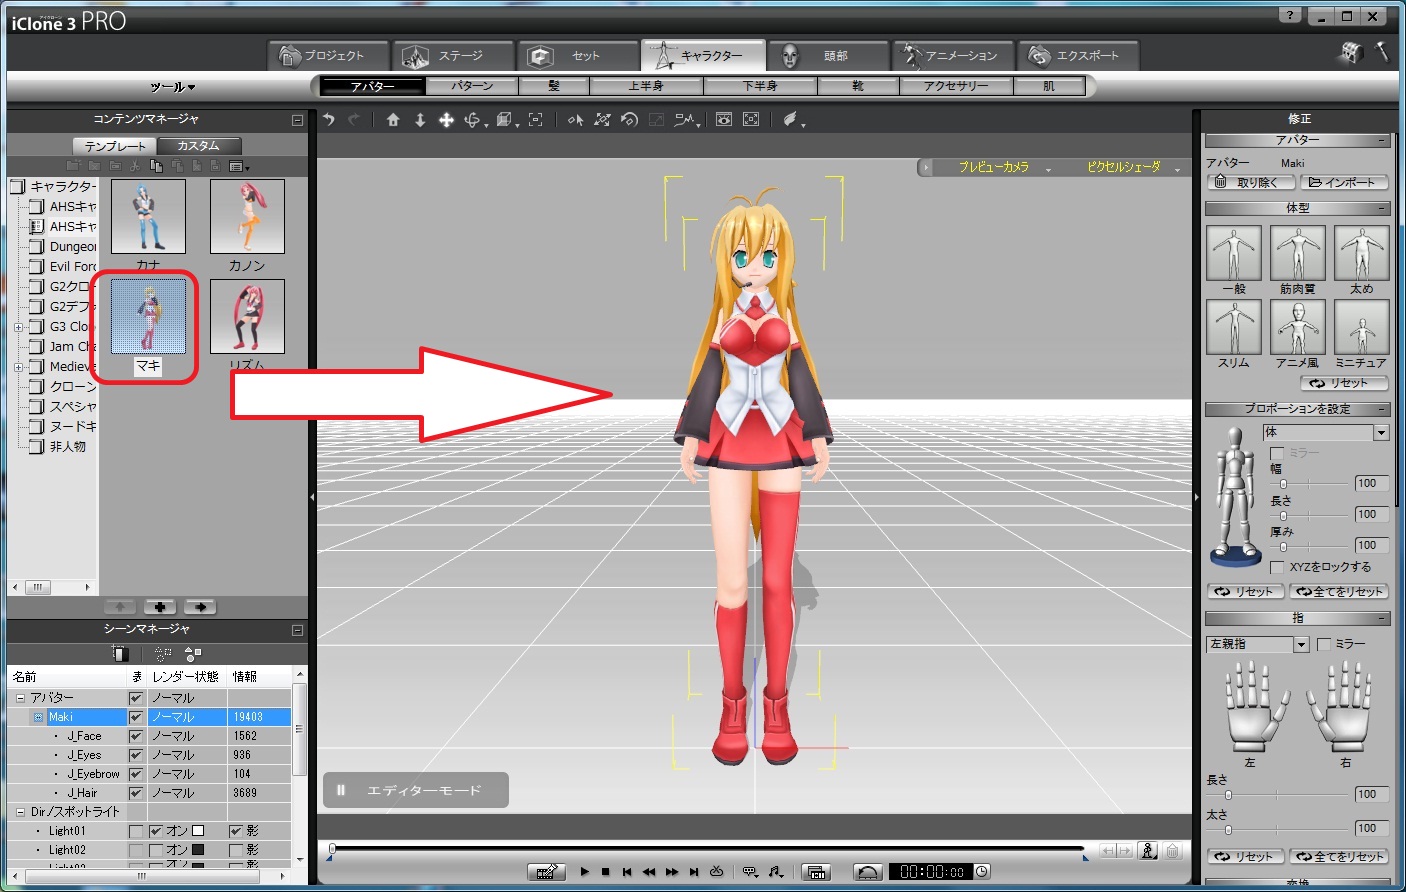Select the object pick arrow tool
Viewport: 1406px width, 892px height.
coord(575,120)
